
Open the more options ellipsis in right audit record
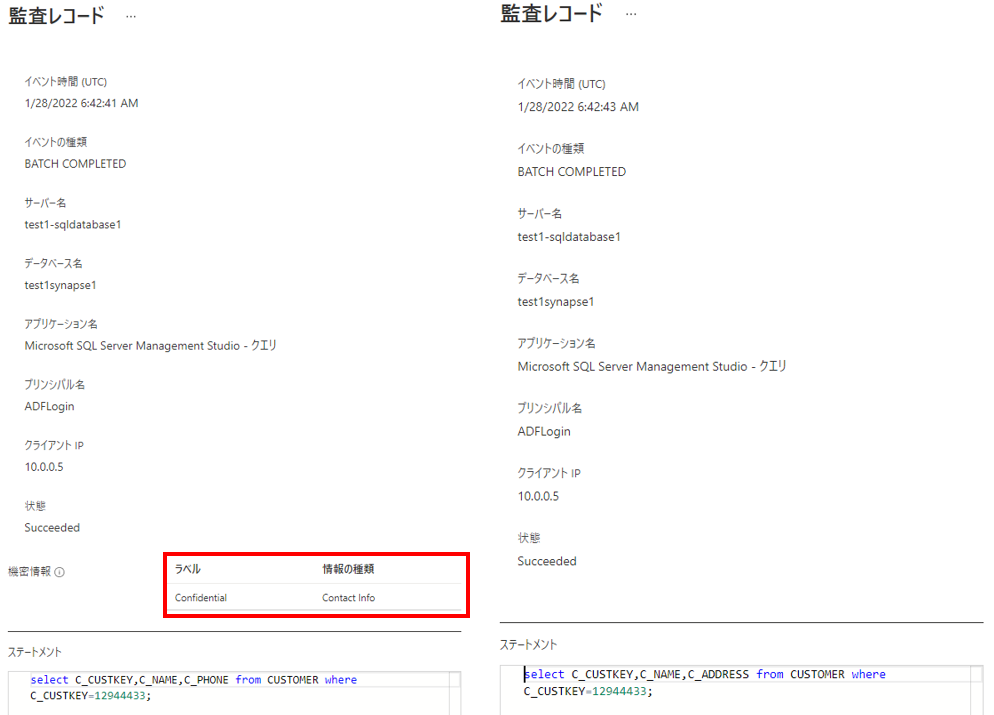(x=631, y=14)
